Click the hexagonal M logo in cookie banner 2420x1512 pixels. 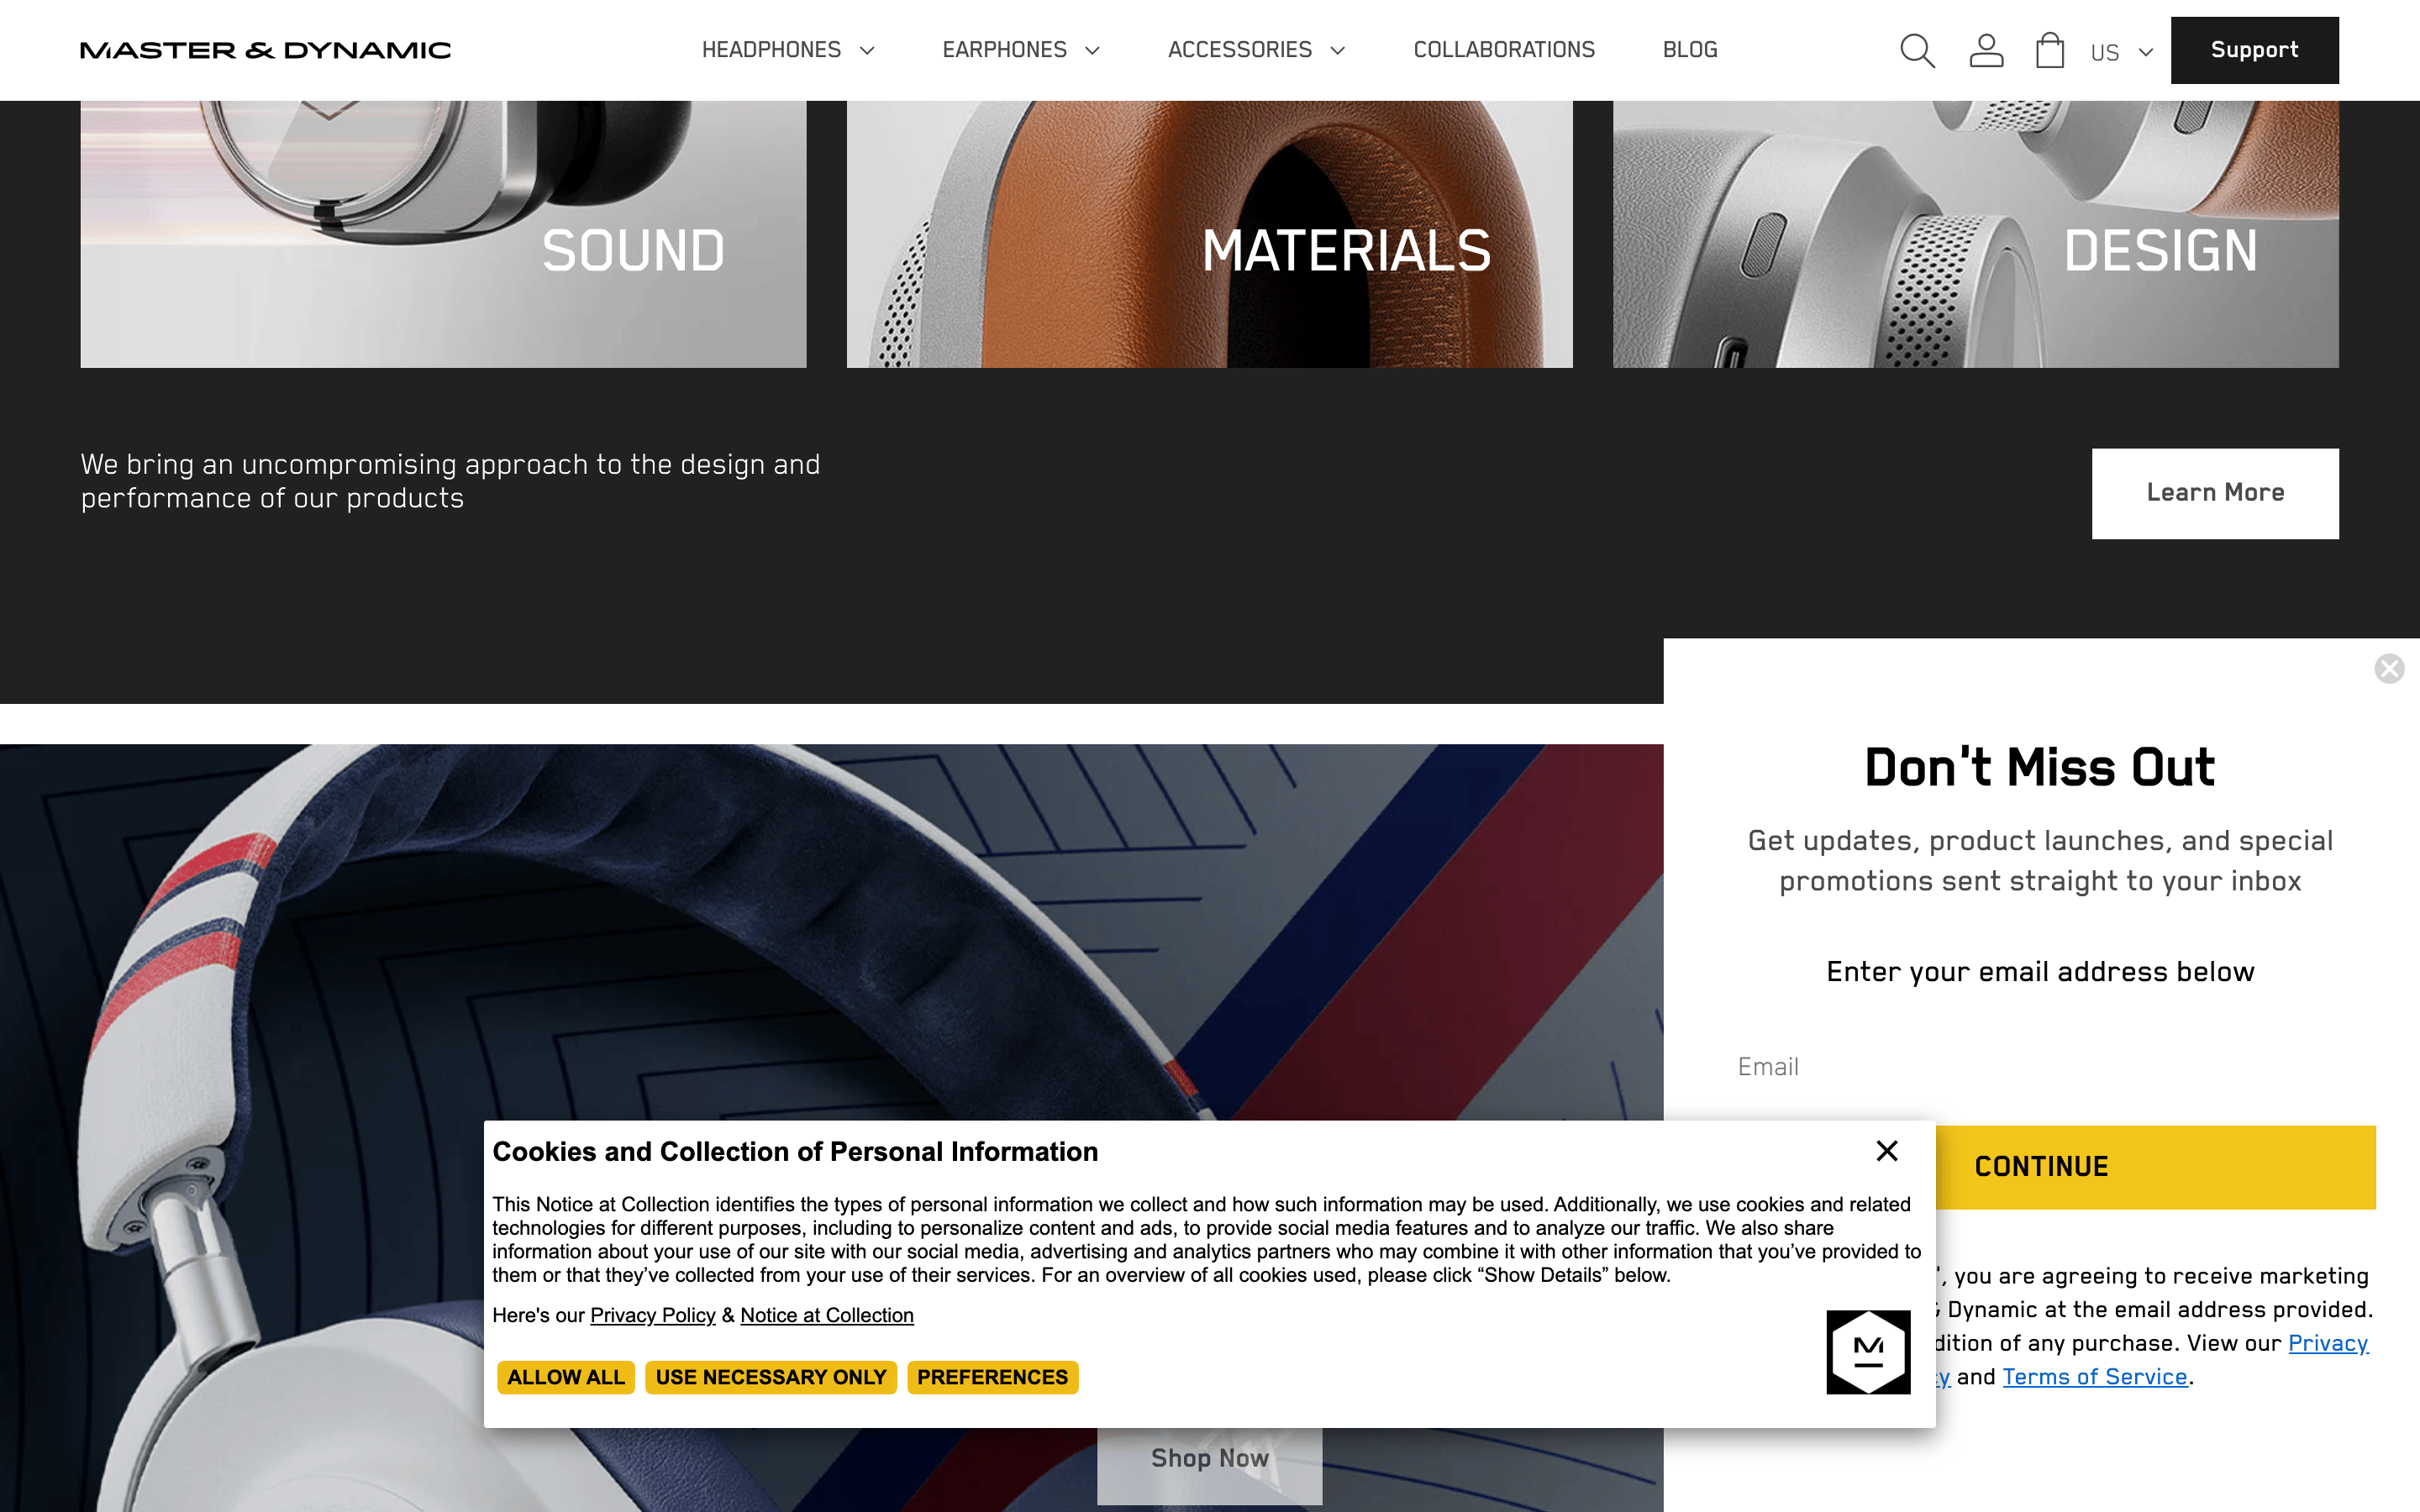1868,1352
